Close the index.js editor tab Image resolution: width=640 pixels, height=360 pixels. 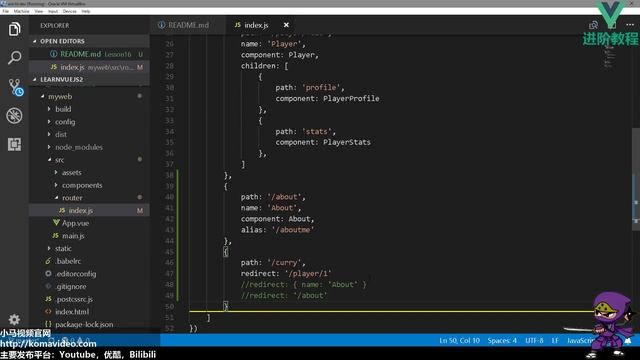pos(286,25)
